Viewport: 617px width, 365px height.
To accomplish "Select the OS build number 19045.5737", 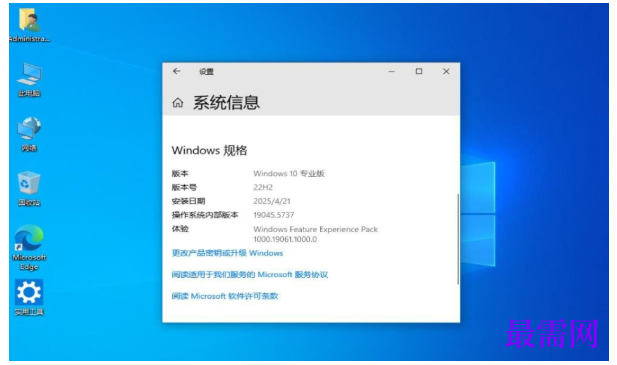I will (273, 215).
